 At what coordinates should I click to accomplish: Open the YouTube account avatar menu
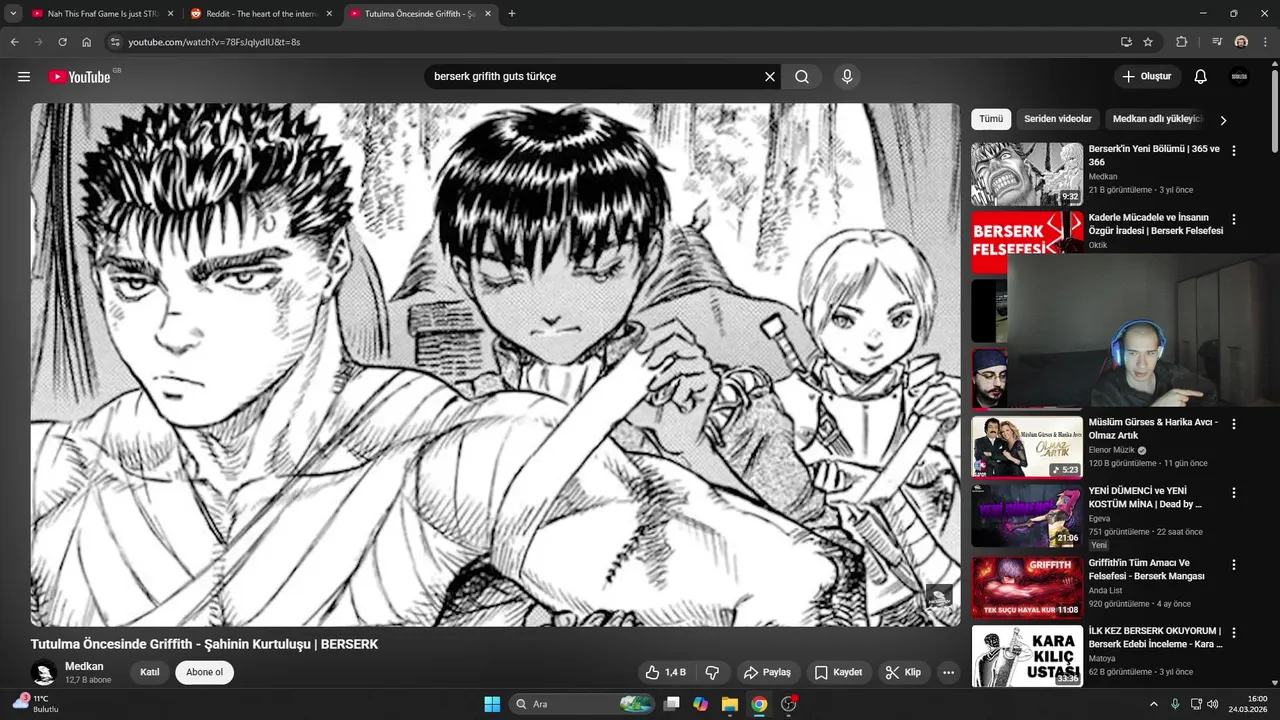coord(1240,77)
